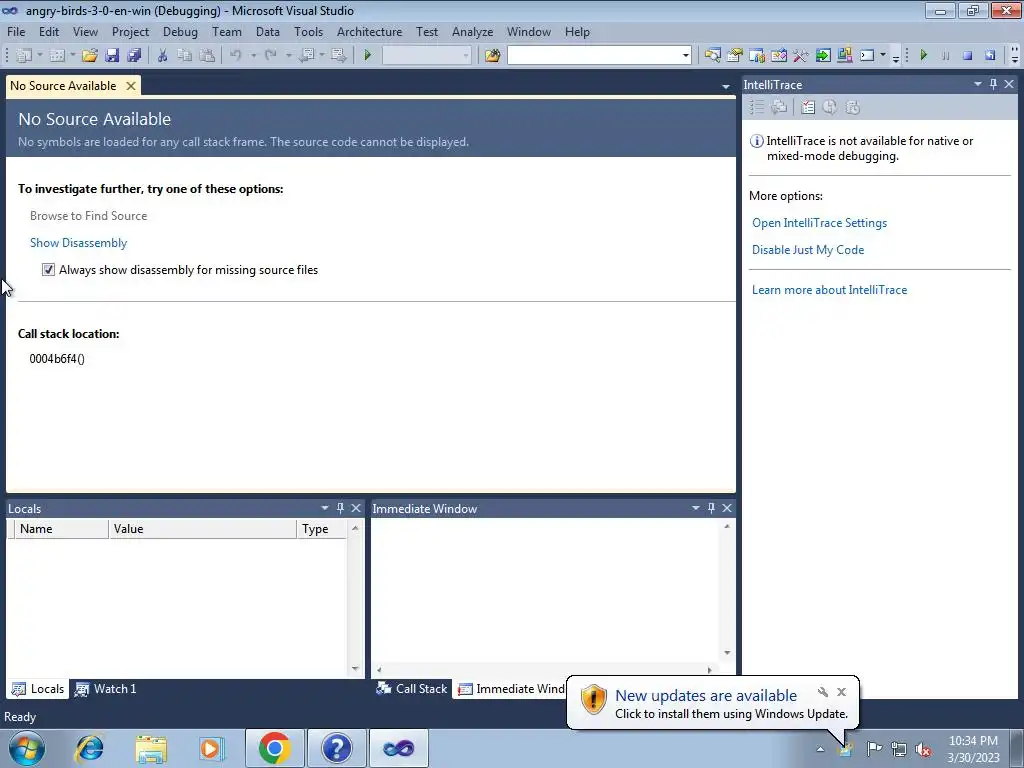Viewport: 1024px width, 768px height.
Task: Open the Tools menu
Action: [308, 31]
